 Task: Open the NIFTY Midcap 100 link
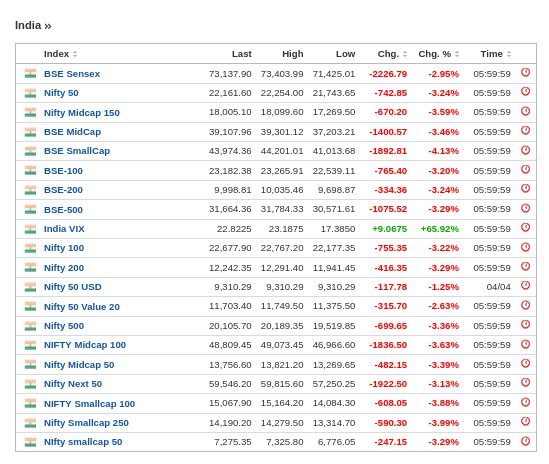pyautogui.click(x=85, y=345)
